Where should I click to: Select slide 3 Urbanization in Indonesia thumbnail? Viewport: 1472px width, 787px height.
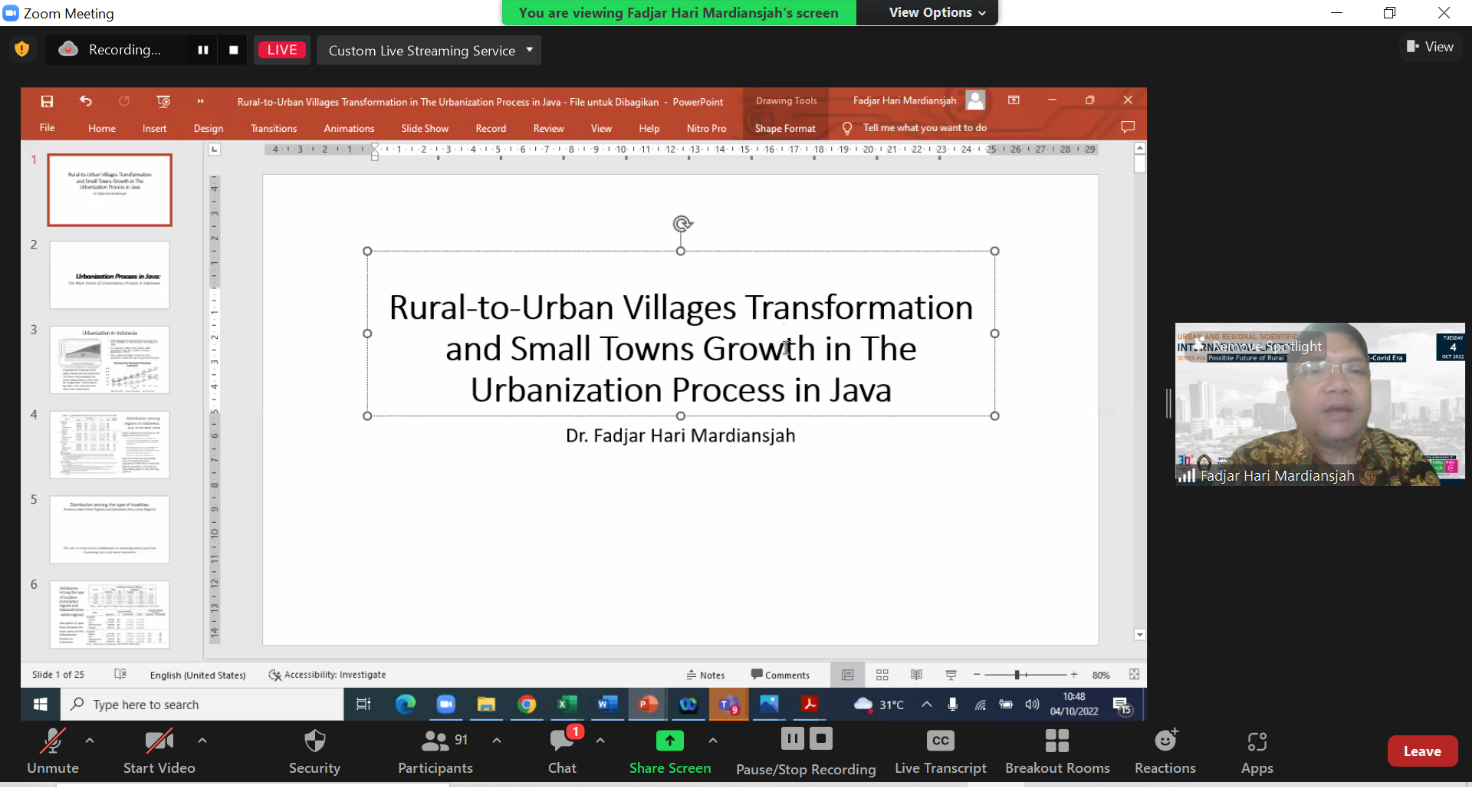(x=110, y=359)
